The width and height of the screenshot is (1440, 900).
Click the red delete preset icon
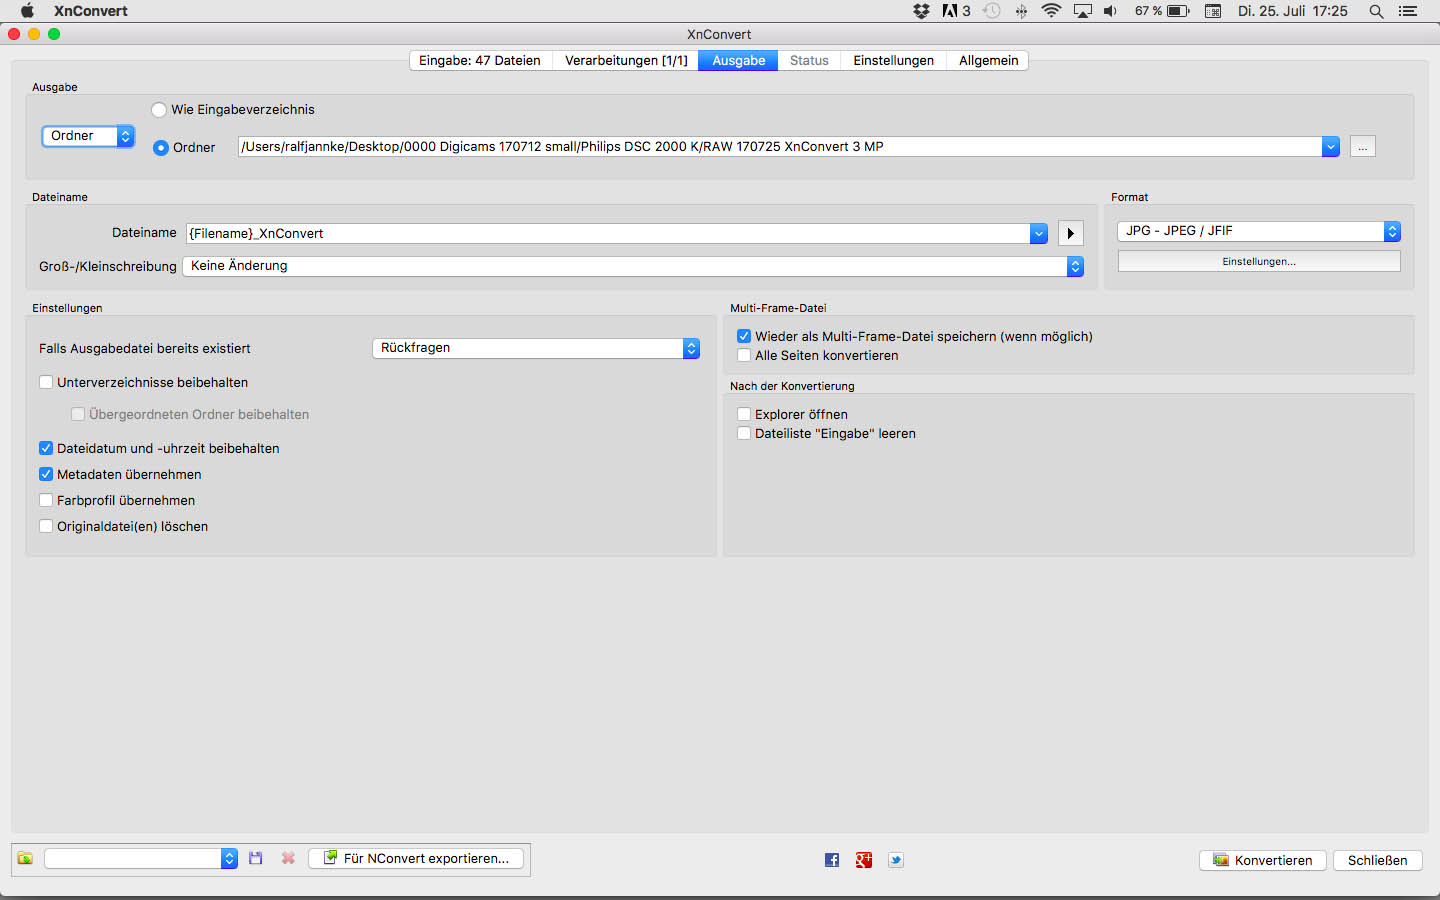288,859
